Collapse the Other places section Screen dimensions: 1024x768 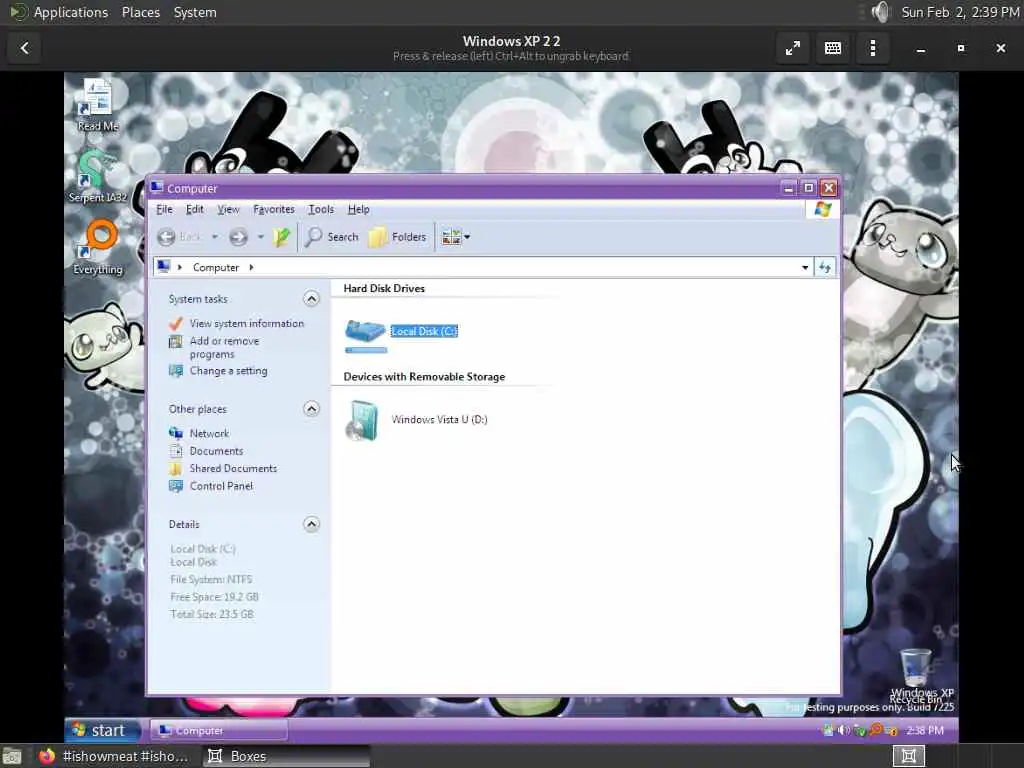[312, 409]
